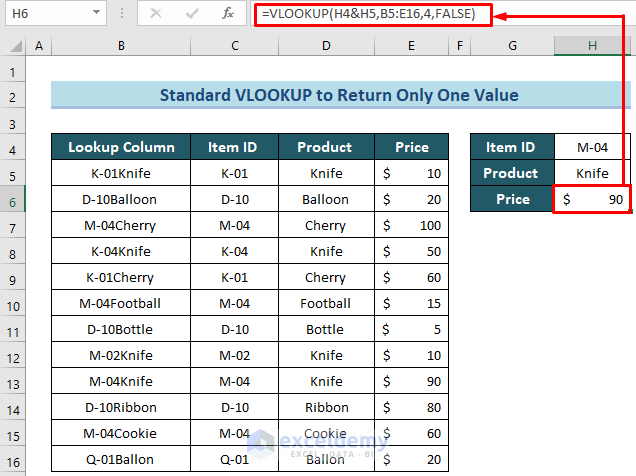Select column G header
The width and height of the screenshot is (636, 476).
tap(512, 46)
